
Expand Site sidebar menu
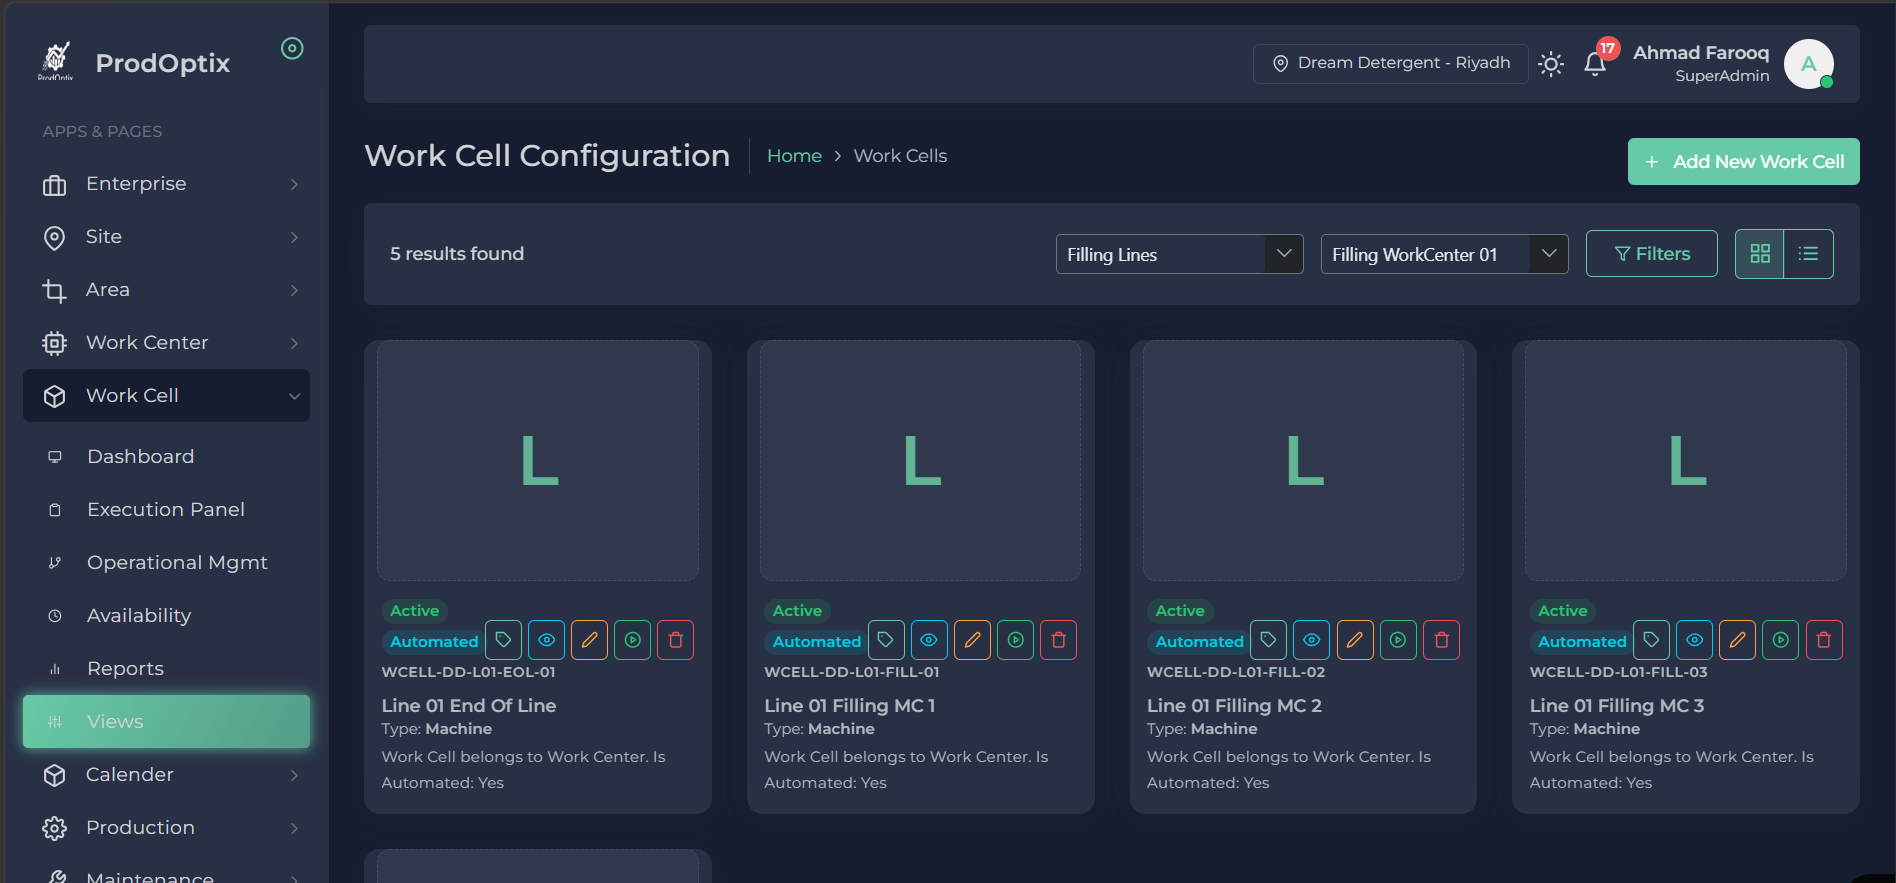[x=166, y=237]
